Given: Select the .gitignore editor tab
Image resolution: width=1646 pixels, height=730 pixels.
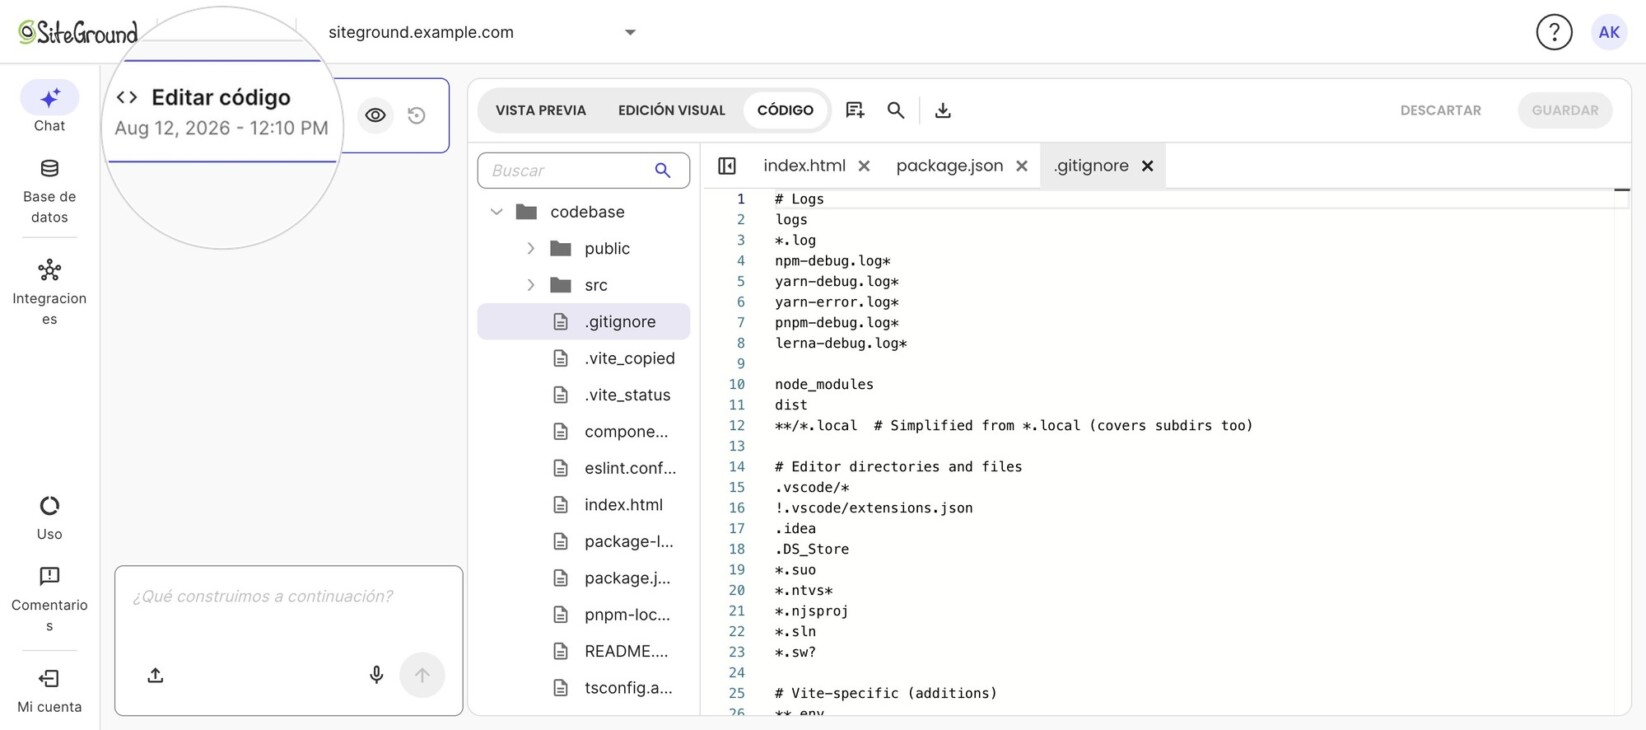Looking at the screenshot, I should click(1091, 166).
